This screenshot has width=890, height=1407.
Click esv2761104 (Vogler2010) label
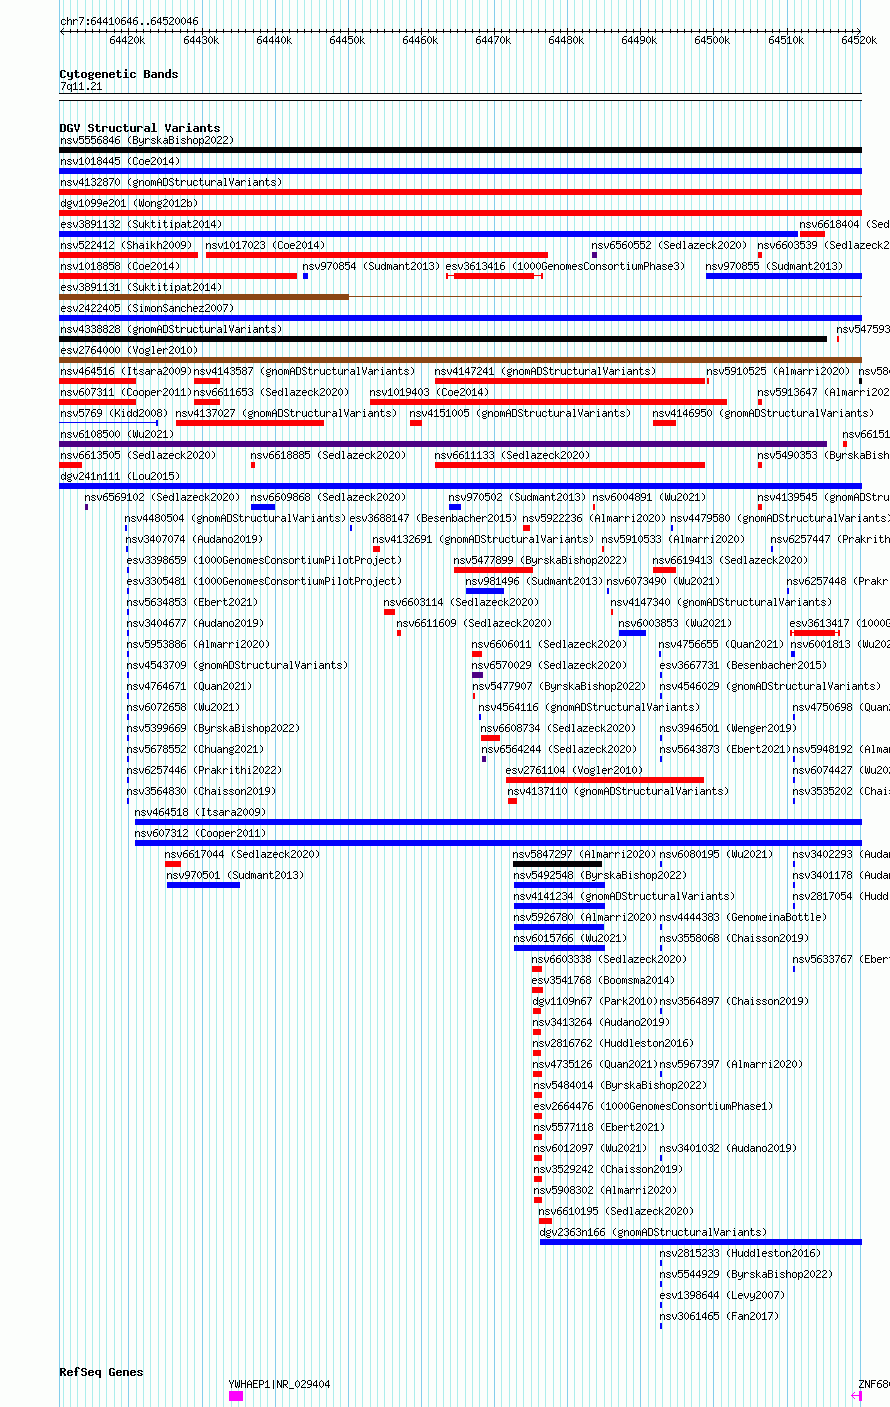click(575, 770)
